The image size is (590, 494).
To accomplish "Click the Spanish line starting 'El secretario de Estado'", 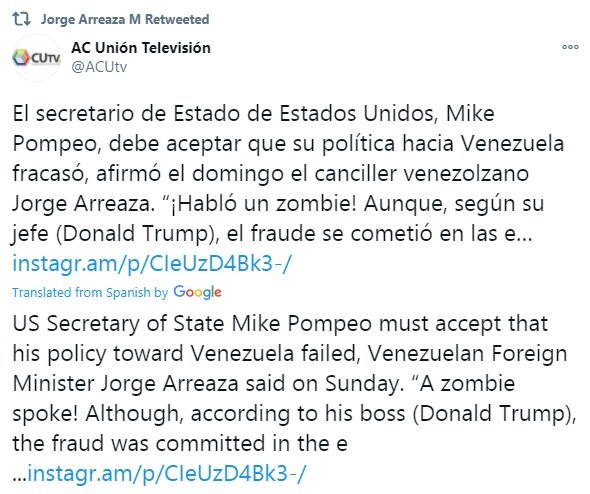I will coord(254,114).
